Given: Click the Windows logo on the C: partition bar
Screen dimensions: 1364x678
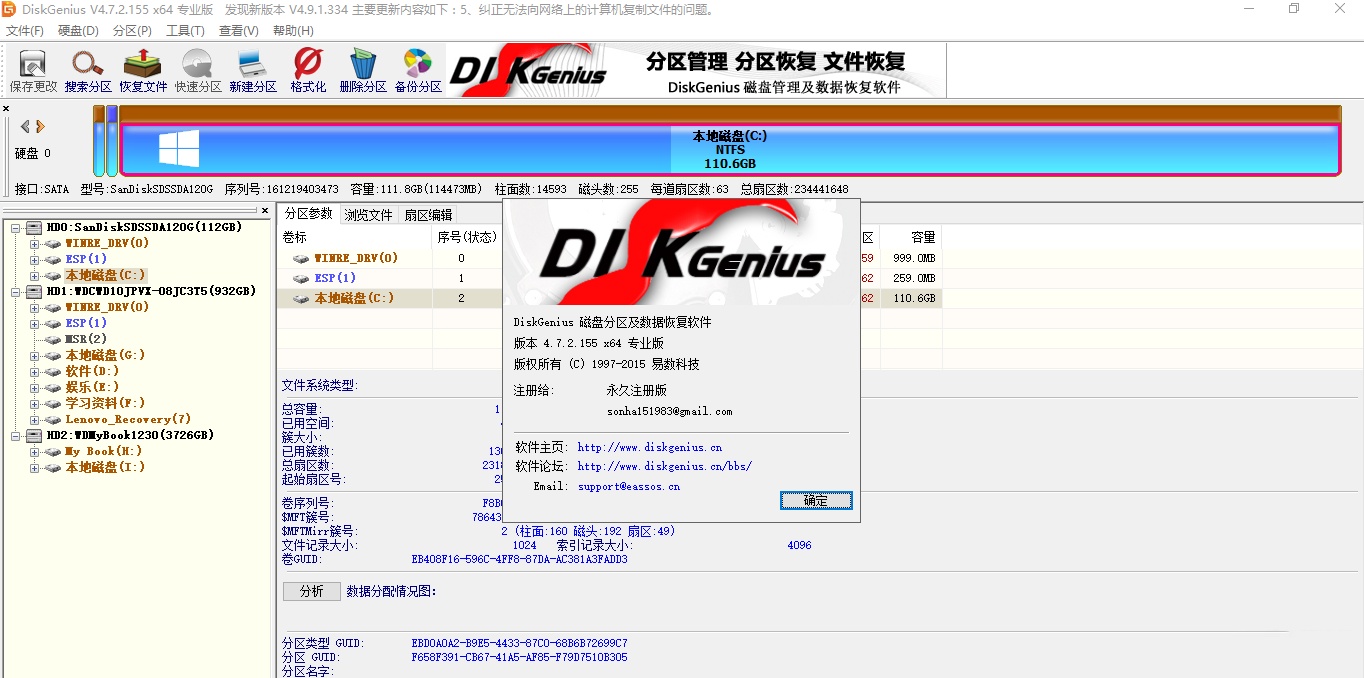Looking at the screenshot, I should (x=179, y=149).
